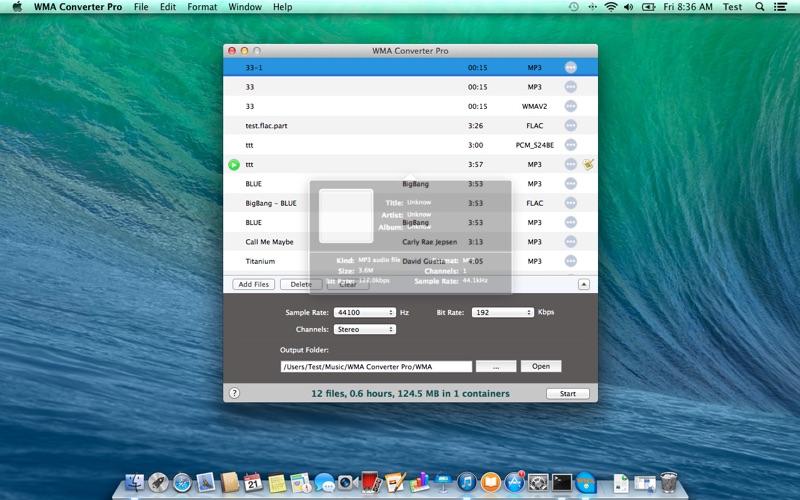
Task: Open System Preferences from the Dock
Action: pos(538,482)
